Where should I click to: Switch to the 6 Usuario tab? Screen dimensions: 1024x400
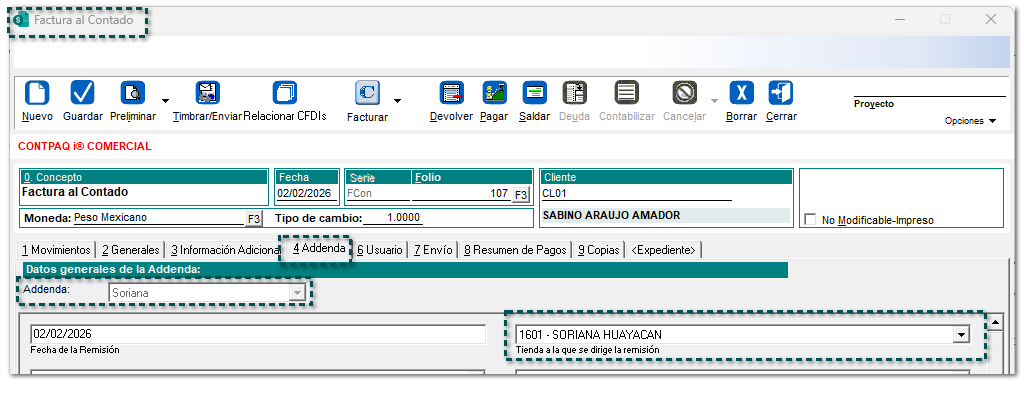point(379,250)
